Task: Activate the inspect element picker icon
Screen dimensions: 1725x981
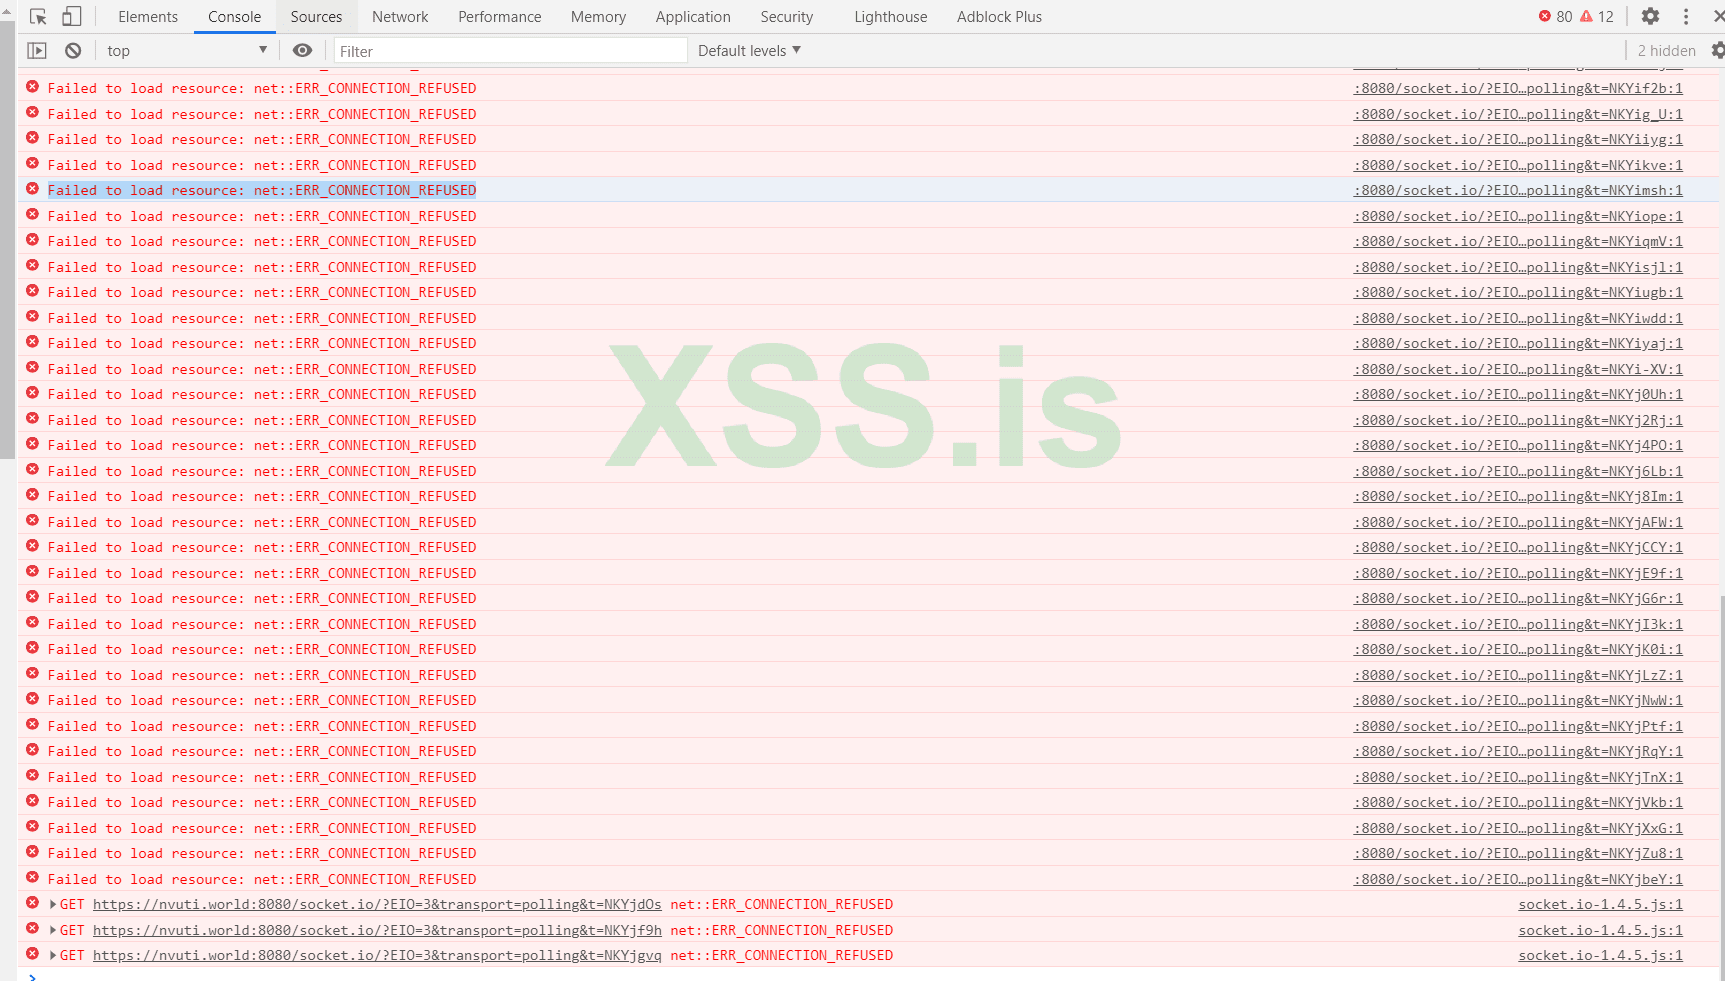Action: pos(39,17)
